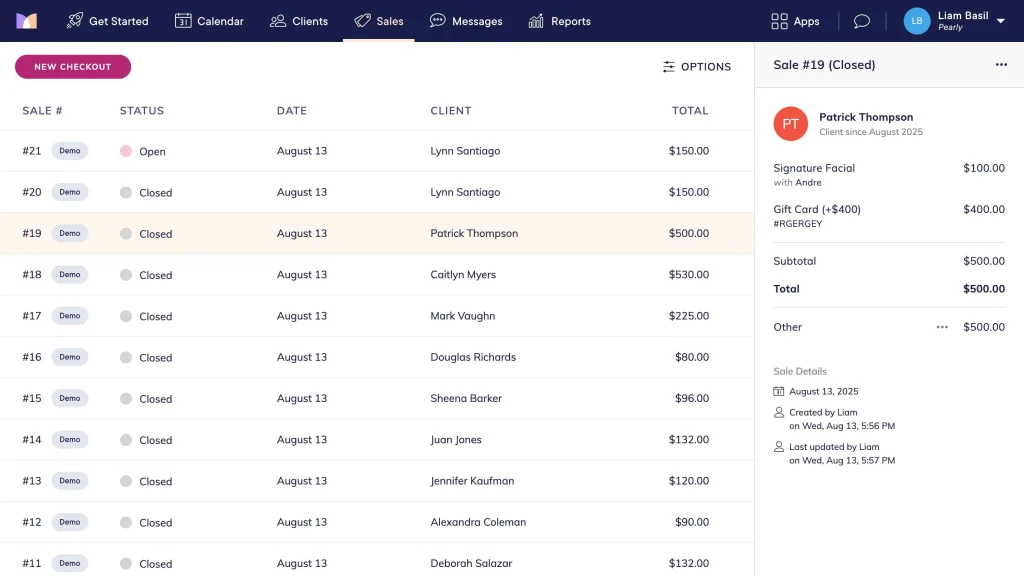Image resolution: width=1024 pixels, height=576 pixels.
Task: Click the three-dot menu for Sale #19
Action: coord(1001,65)
